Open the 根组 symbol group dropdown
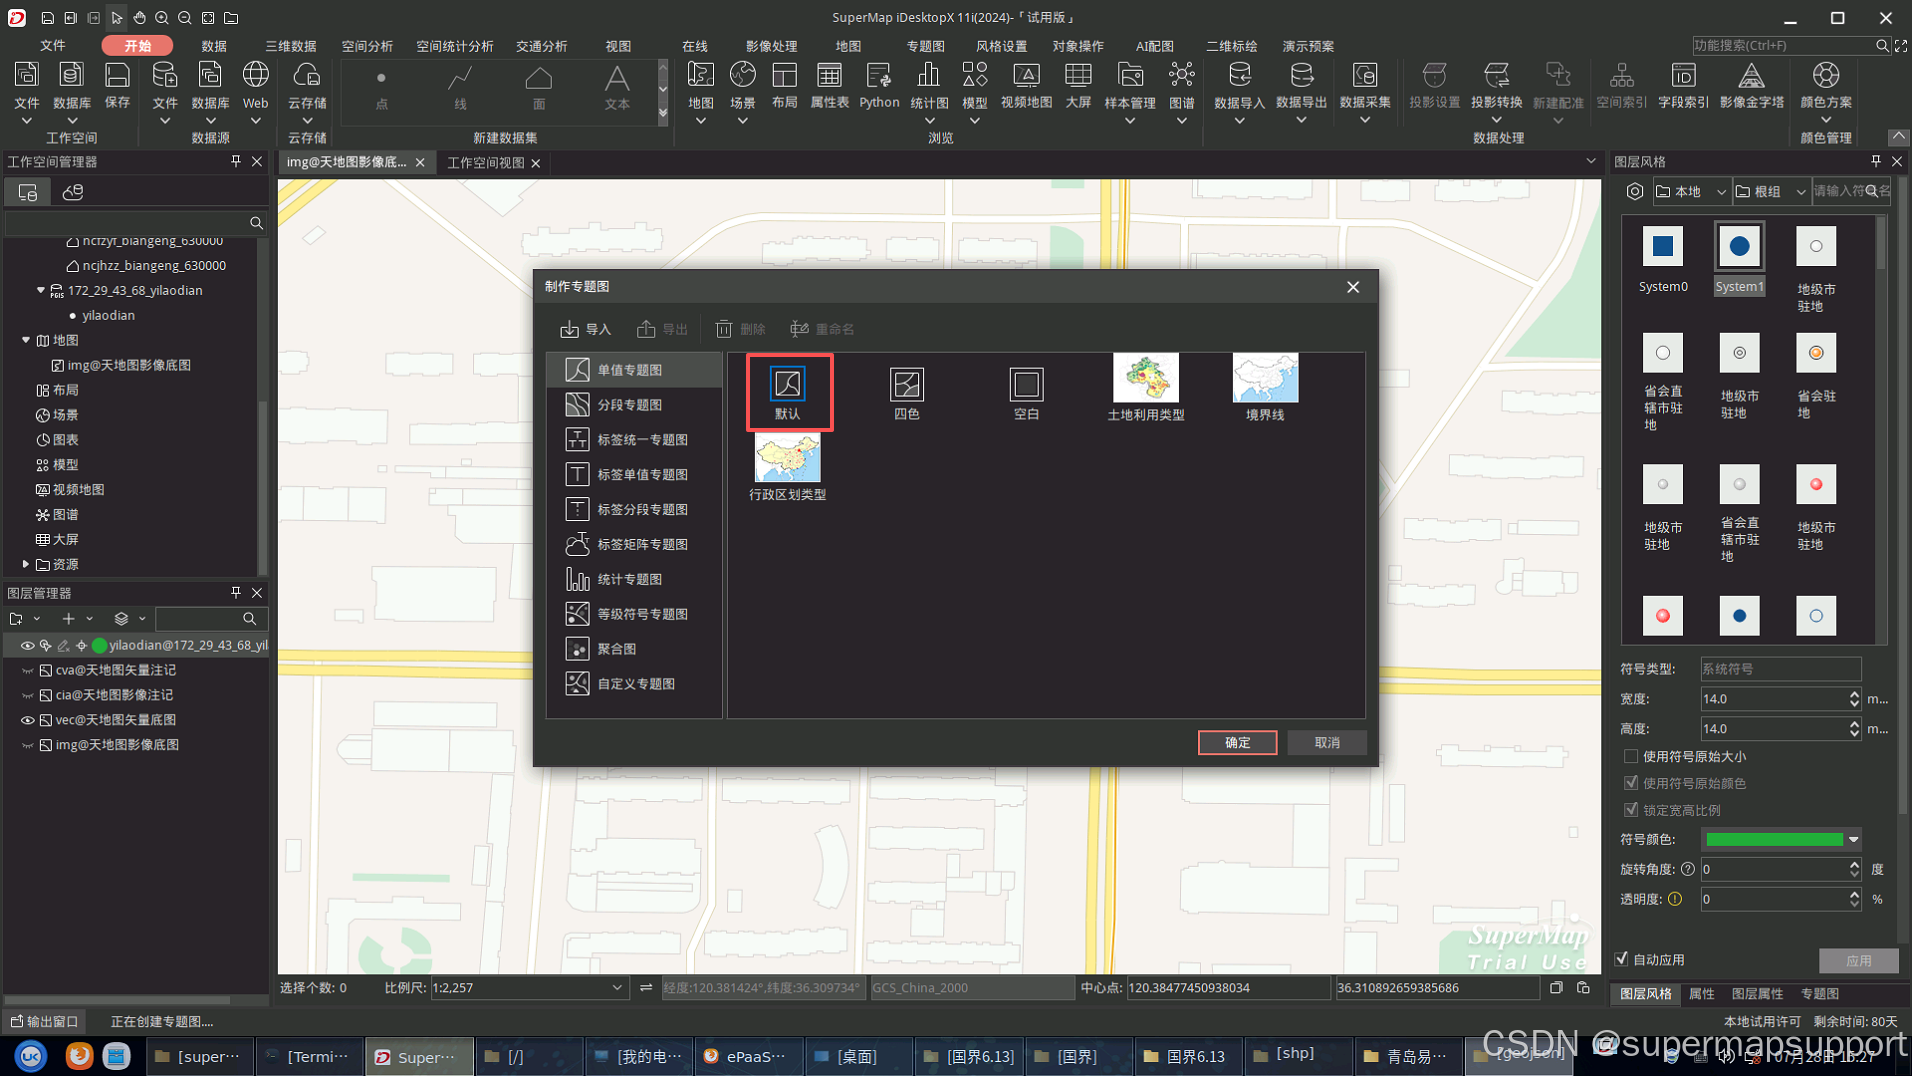Viewport: 1912px width, 1076px height. pyautogui.click(x=1771, y=192)
